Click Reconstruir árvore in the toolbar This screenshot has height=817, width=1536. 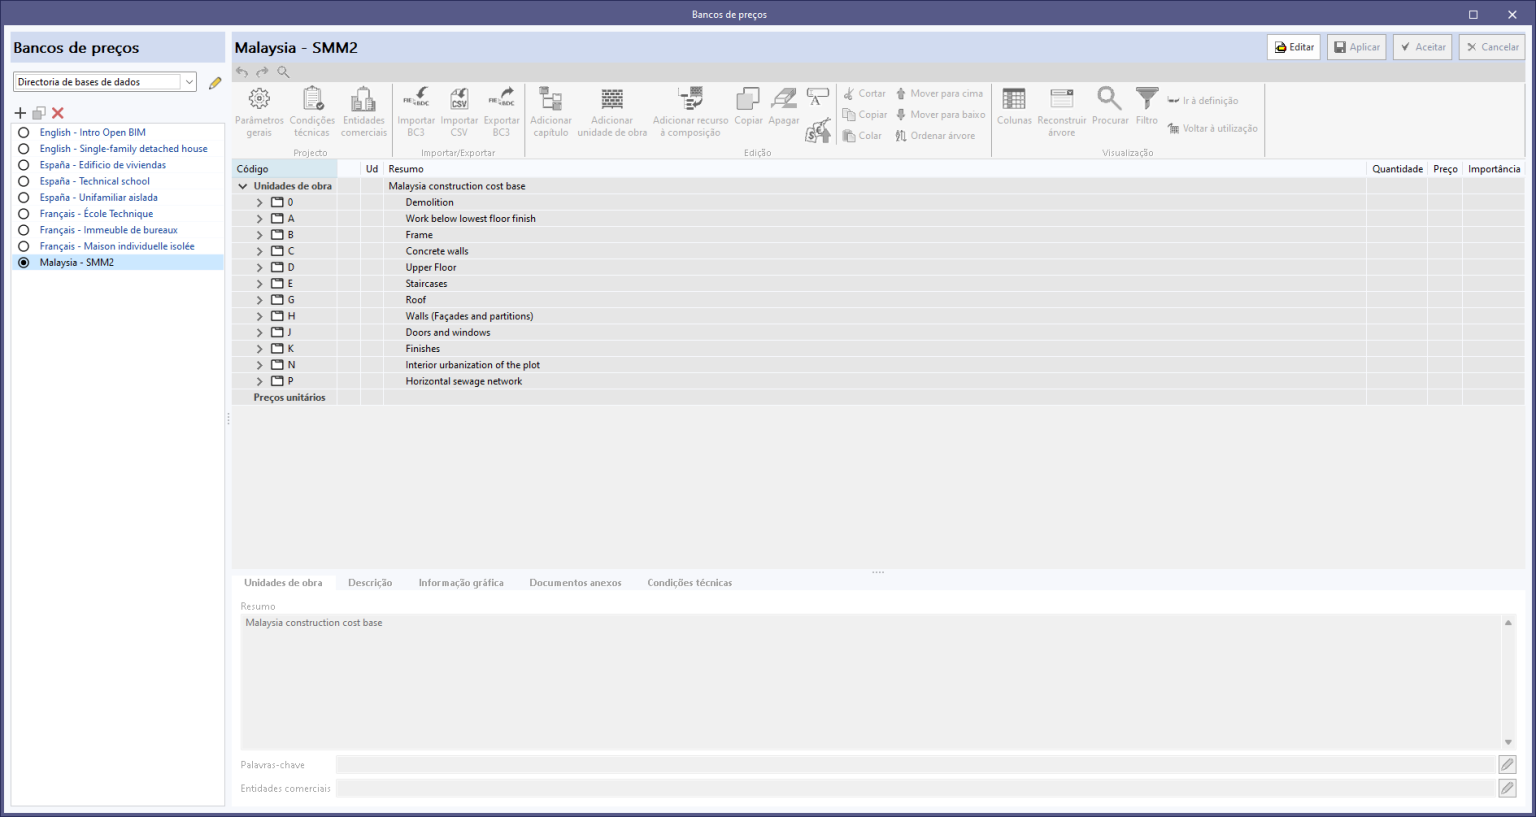coord(1062,111)
